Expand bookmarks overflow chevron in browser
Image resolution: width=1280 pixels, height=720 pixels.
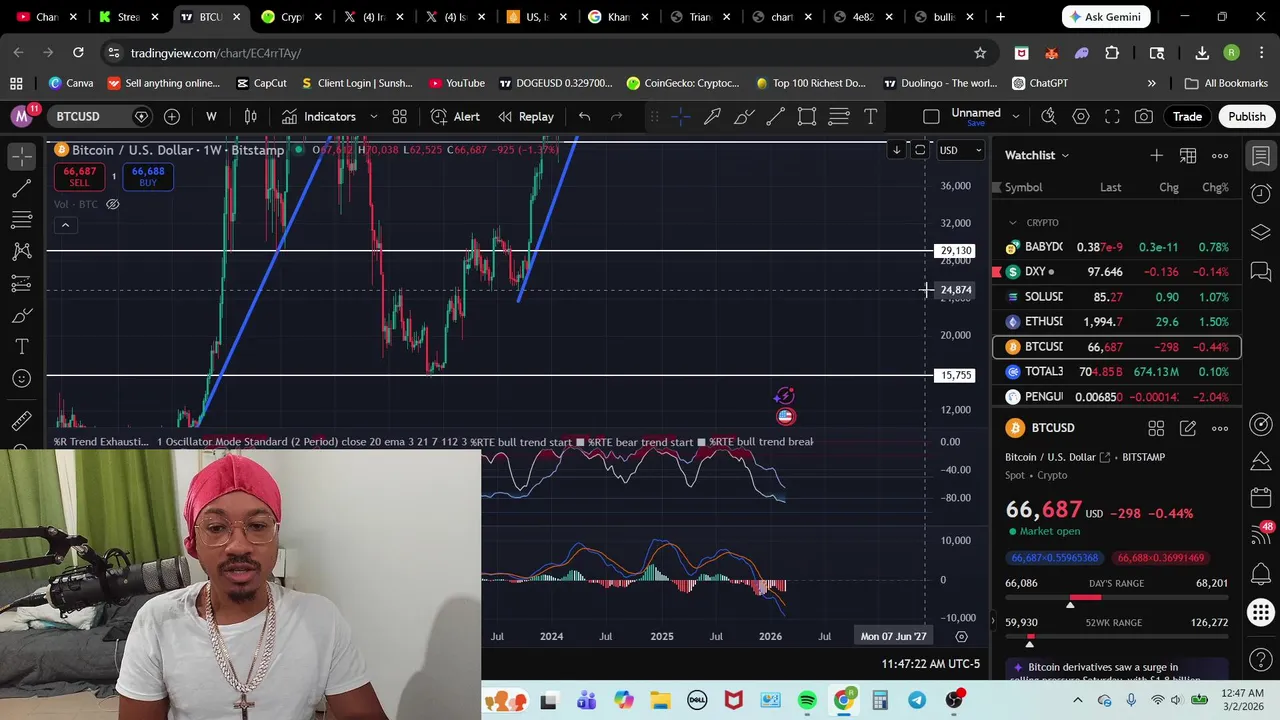(x=1151, y=83)
